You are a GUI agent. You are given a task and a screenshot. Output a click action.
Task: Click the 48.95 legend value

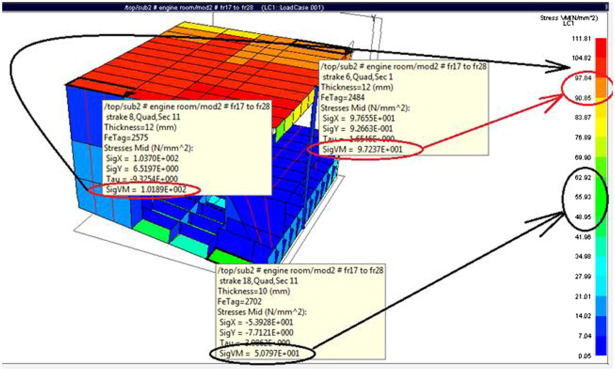pyautogui.click(x=583, y=217)
